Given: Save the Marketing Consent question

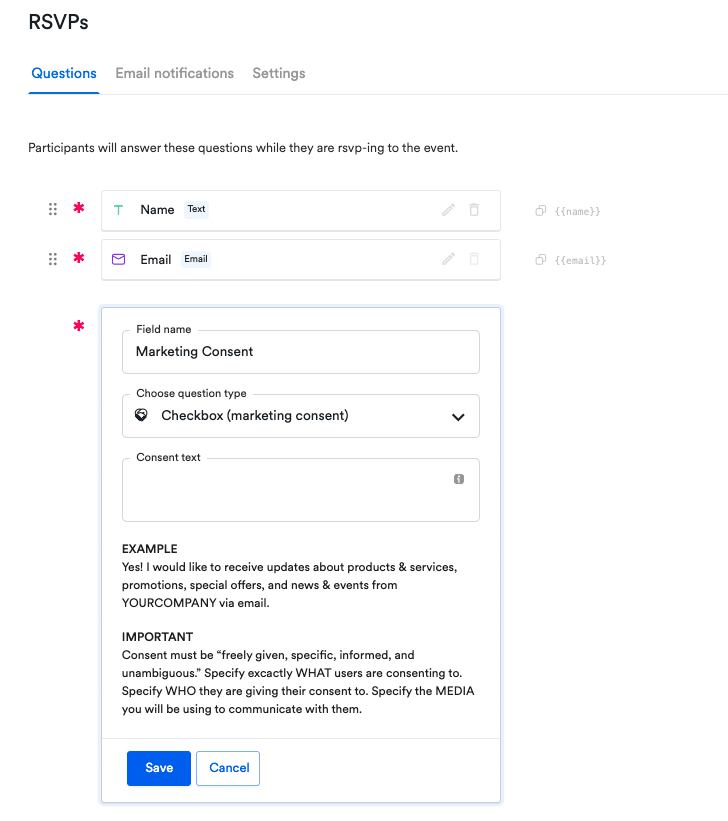Looking at the screenshot, I should coord(159,768).
